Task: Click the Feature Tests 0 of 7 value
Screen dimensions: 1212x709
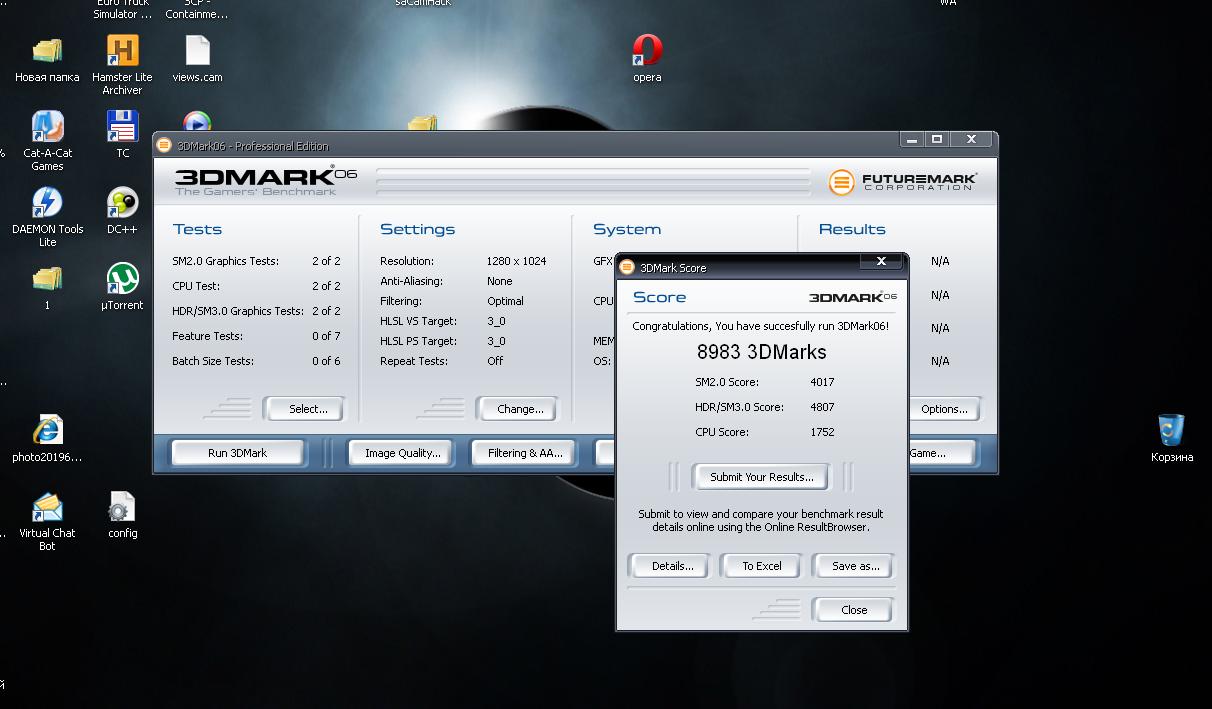Action: tap(326, 336)
